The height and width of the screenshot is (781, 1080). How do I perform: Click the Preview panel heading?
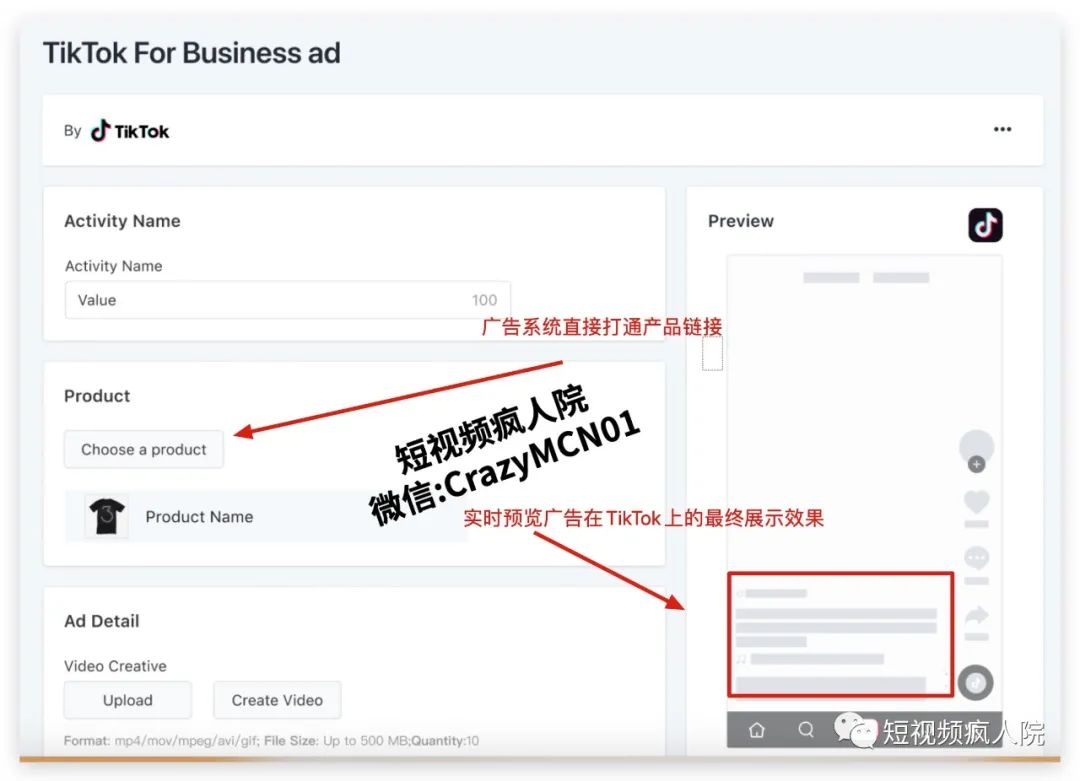(740, 221)
